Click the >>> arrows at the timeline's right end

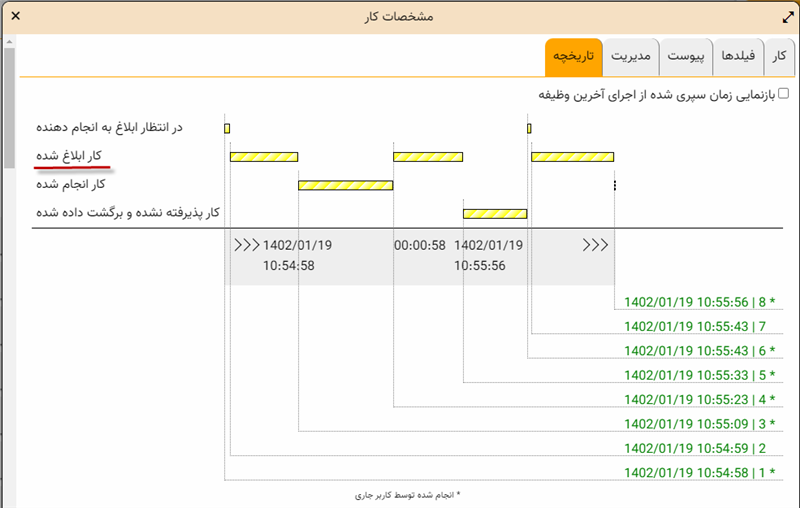click(x=595, y=244)
